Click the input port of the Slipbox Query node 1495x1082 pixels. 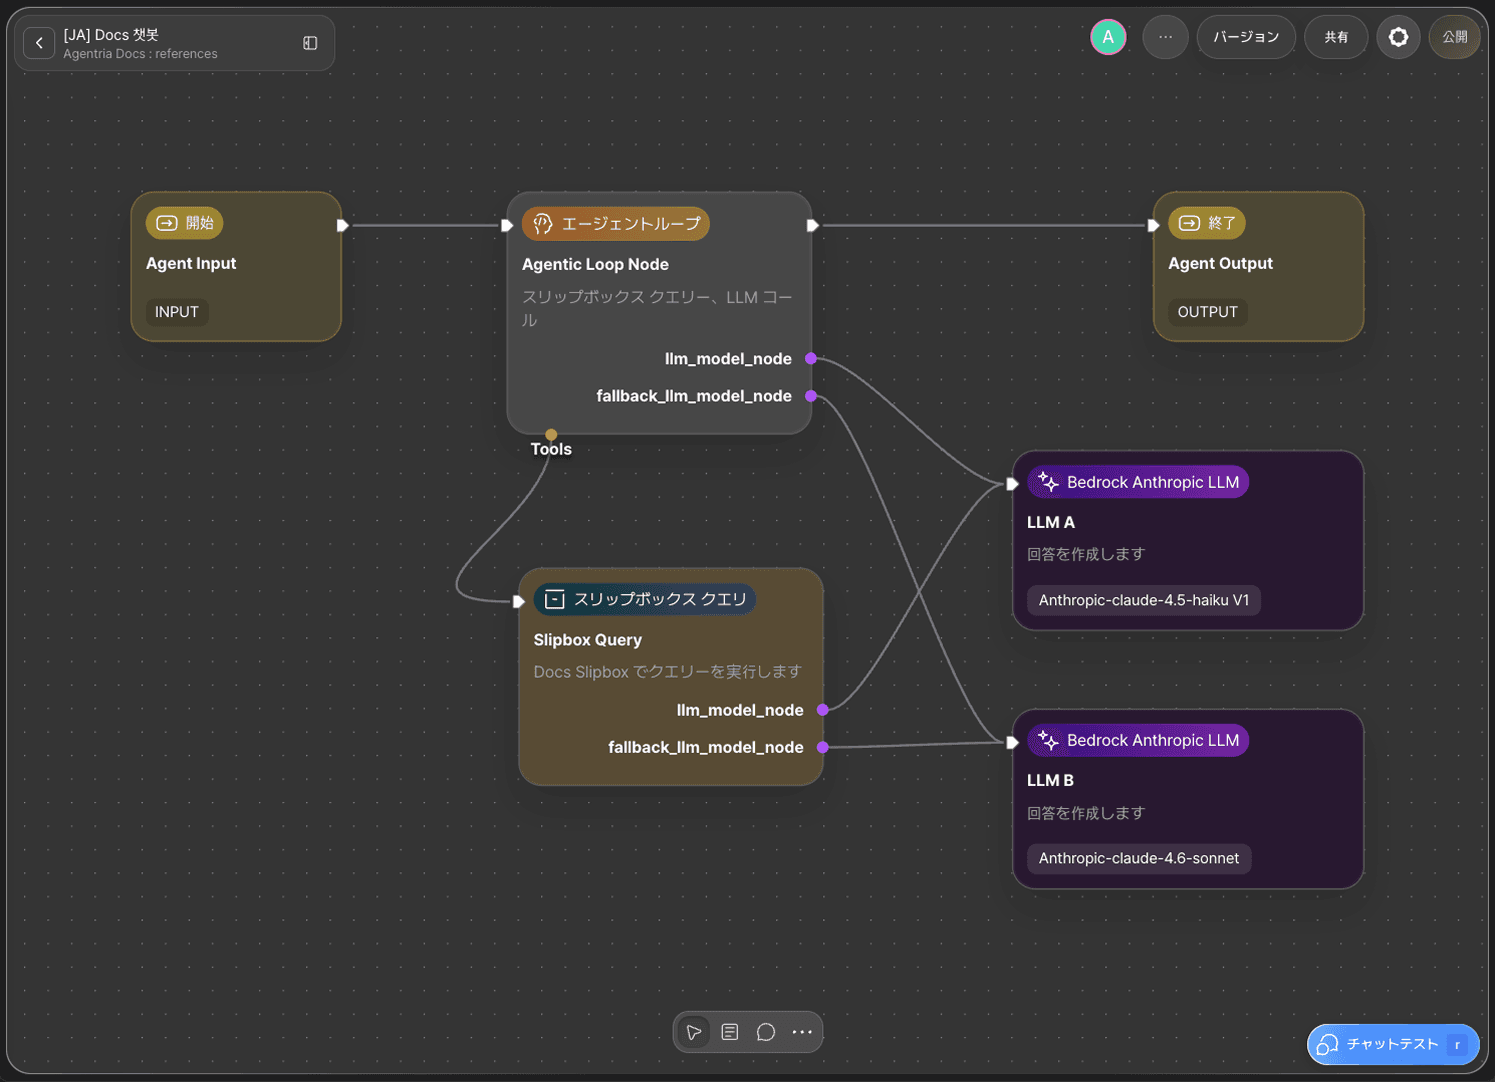518,601
